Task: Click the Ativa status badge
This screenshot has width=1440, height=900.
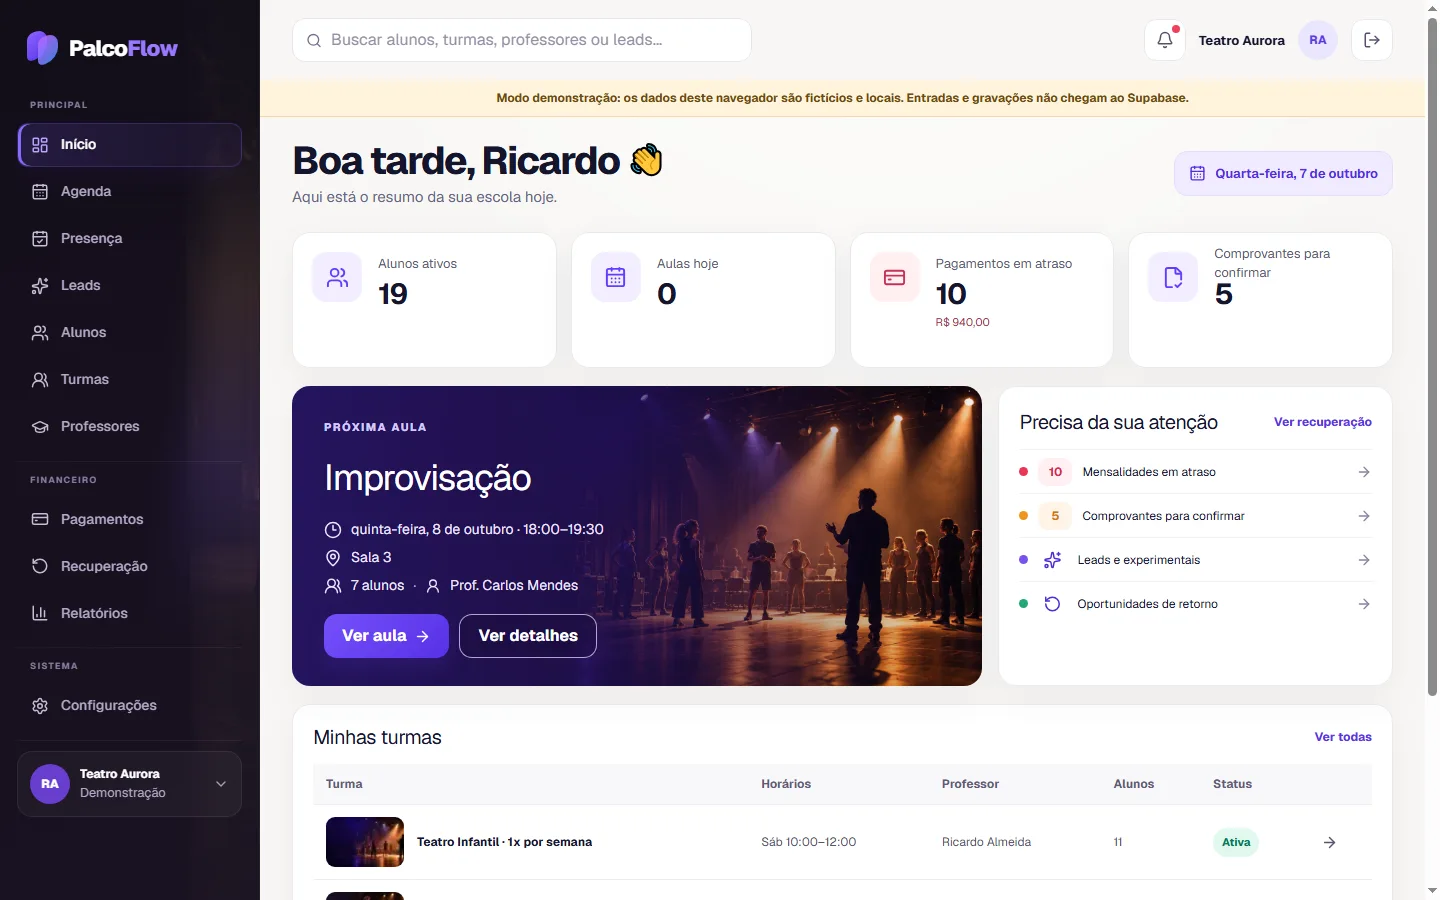Action: point(1236,842)
